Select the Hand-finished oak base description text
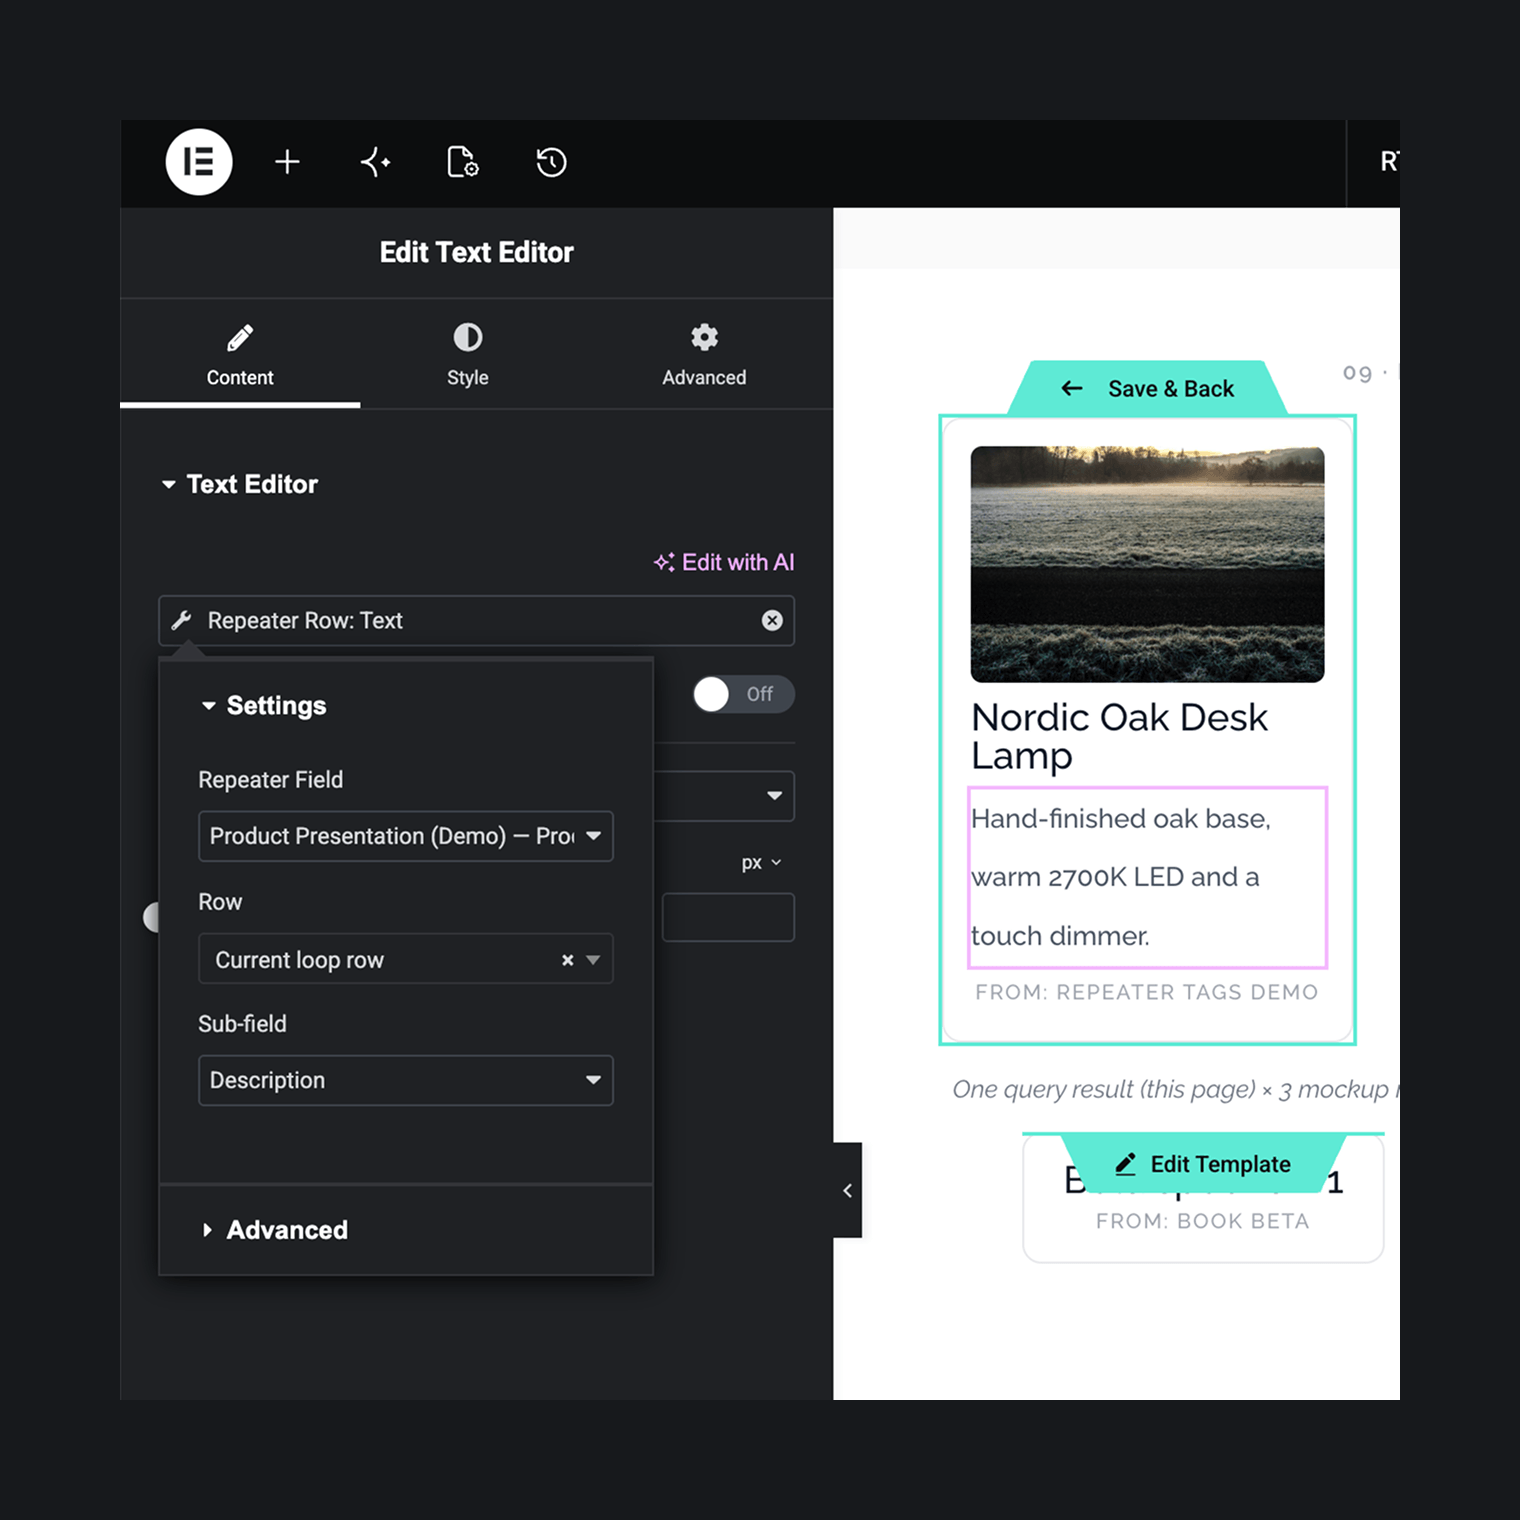Image resolution: width=1520 pixels, height=1520 pixels. tap(1148, 877)
